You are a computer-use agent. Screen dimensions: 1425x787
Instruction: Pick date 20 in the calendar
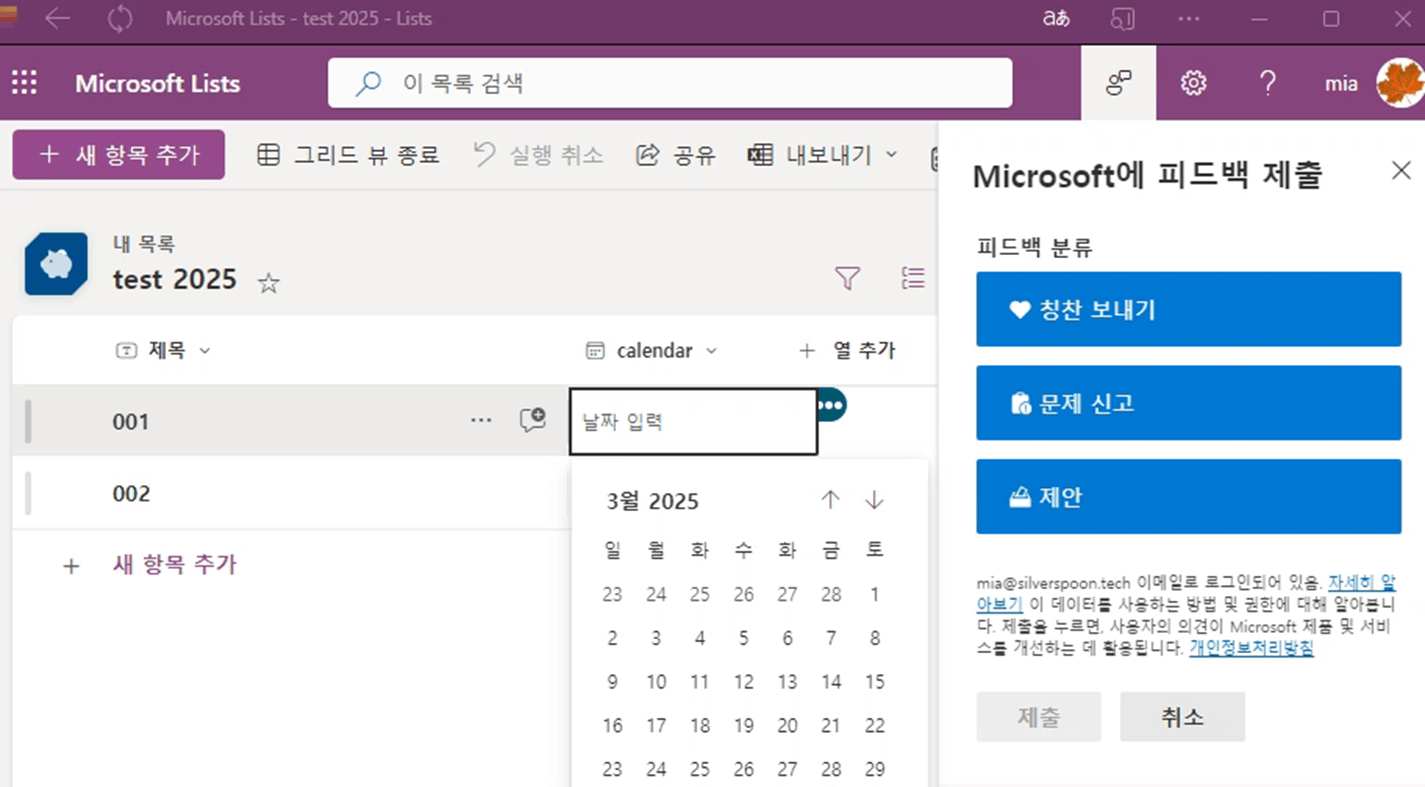click(787, 726)
